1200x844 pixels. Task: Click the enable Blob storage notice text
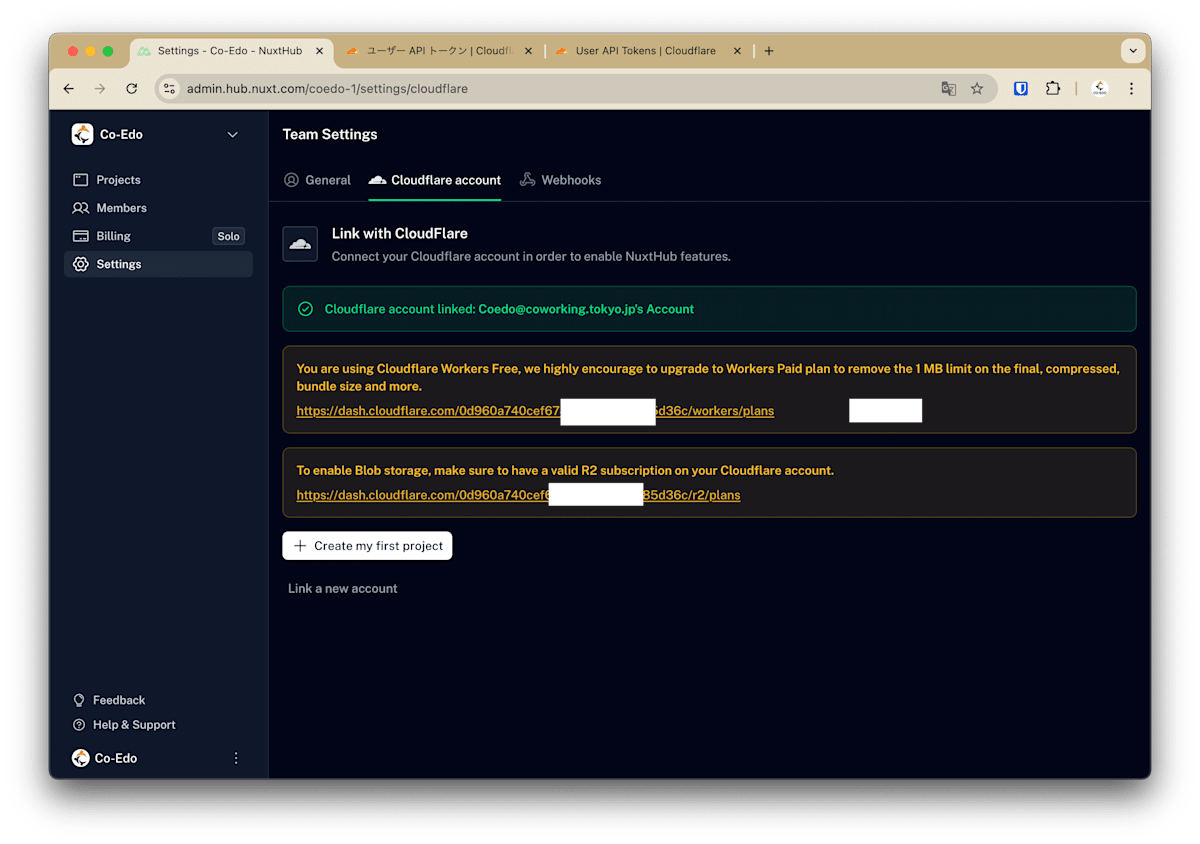tap(565, 470)
